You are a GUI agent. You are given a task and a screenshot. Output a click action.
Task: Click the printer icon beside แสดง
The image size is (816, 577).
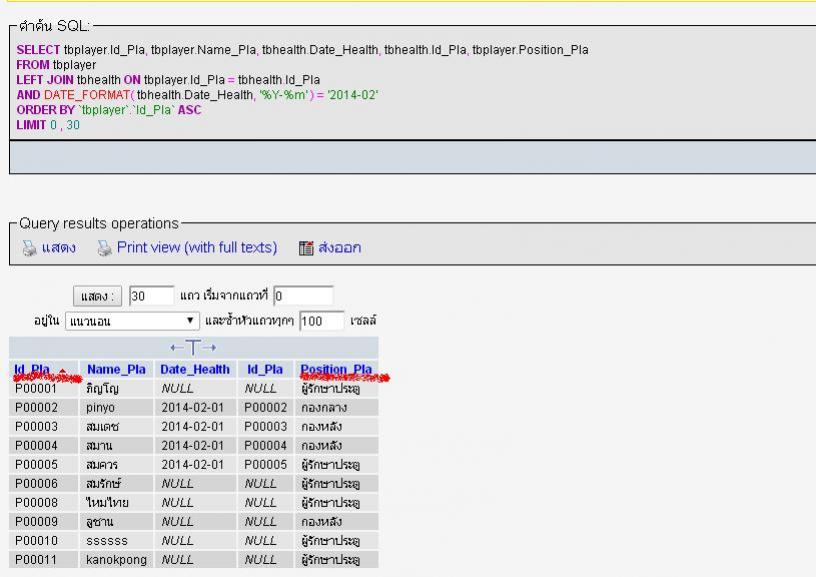[x=27, y=247]
